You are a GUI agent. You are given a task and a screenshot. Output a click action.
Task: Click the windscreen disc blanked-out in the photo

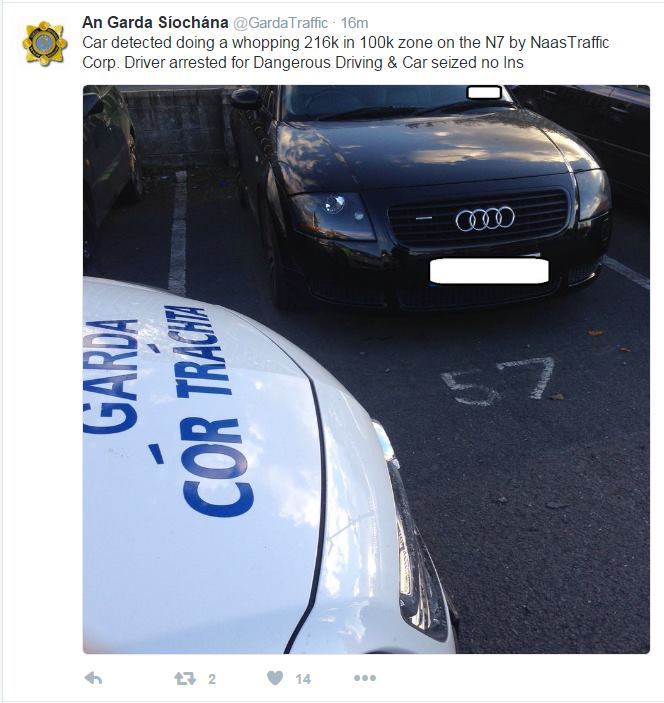pyautogui.click(x=484, y=92)
